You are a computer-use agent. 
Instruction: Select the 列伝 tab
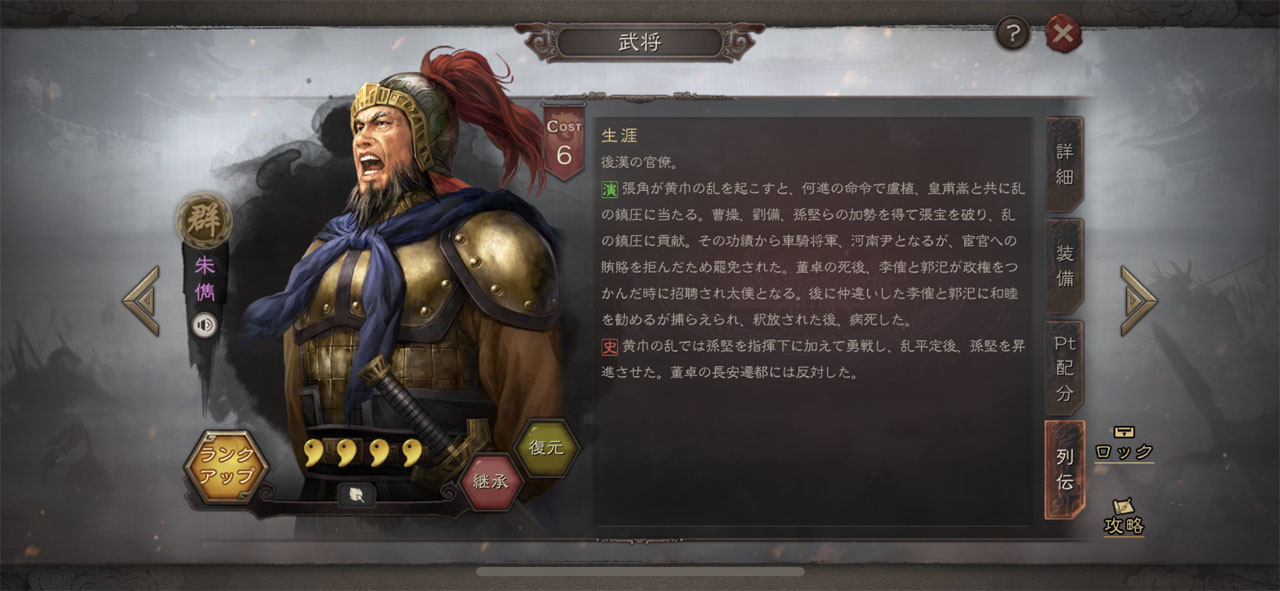1065,469
